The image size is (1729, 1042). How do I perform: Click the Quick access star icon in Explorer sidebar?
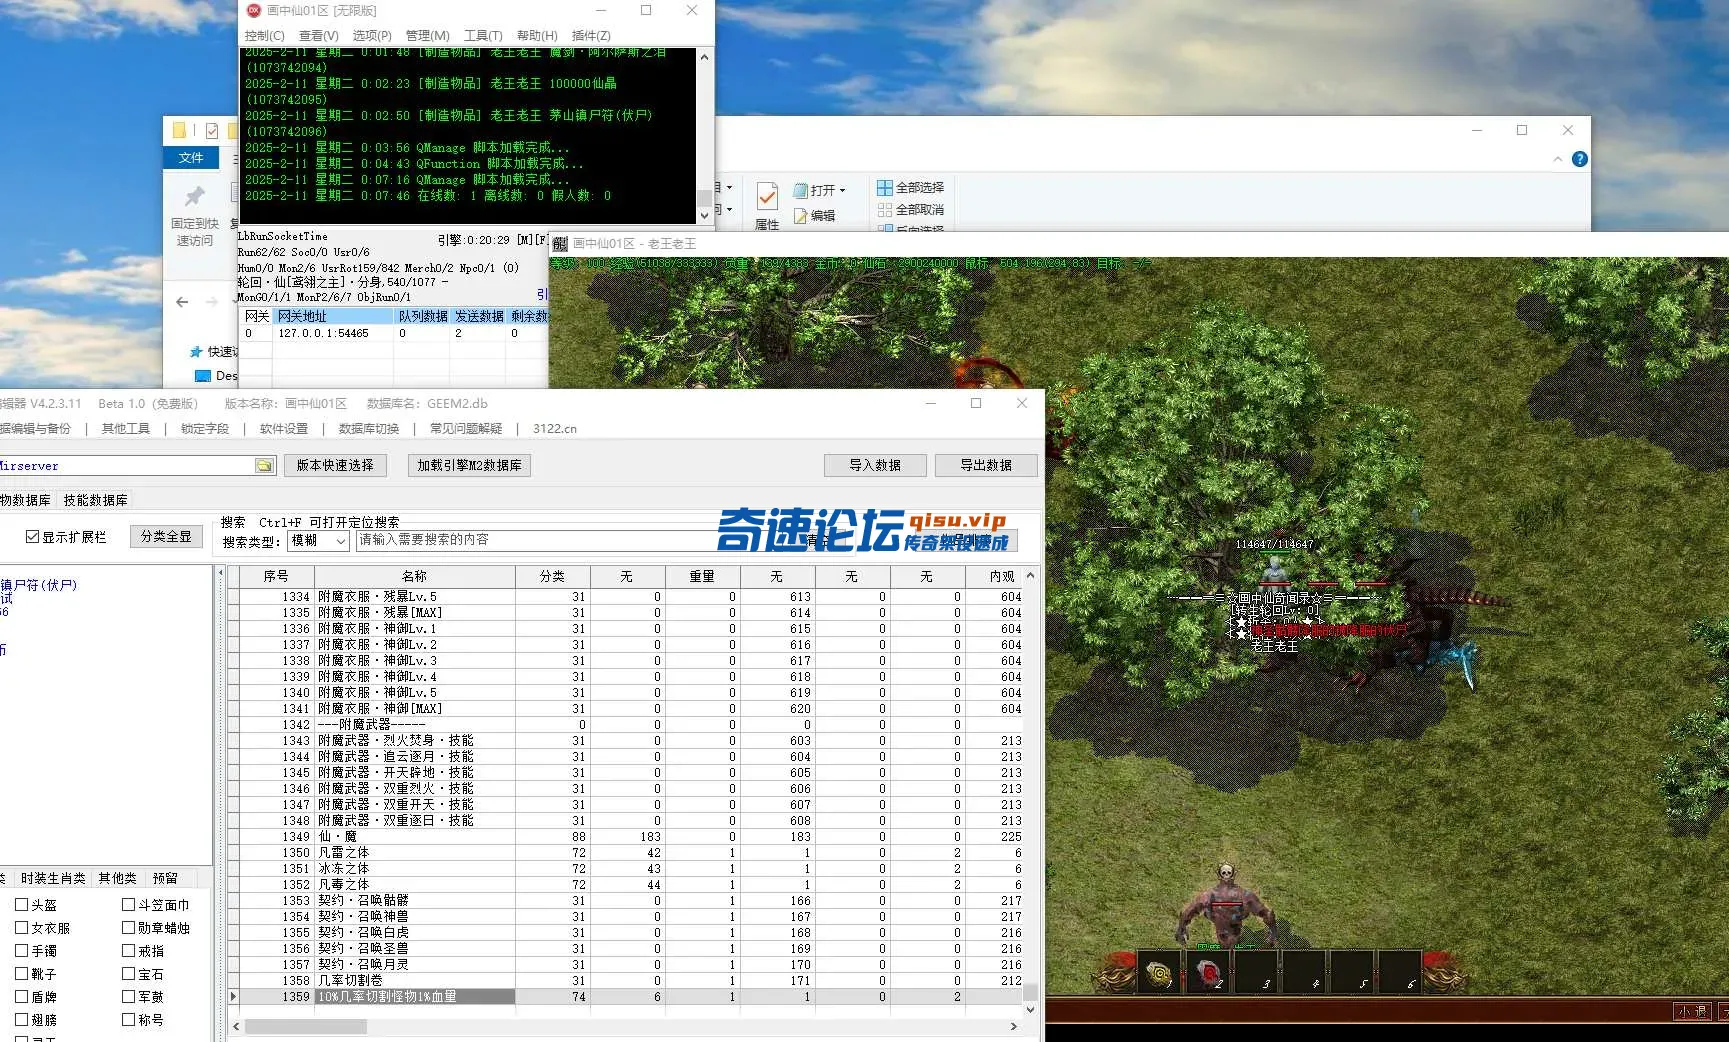coord(196,351)
